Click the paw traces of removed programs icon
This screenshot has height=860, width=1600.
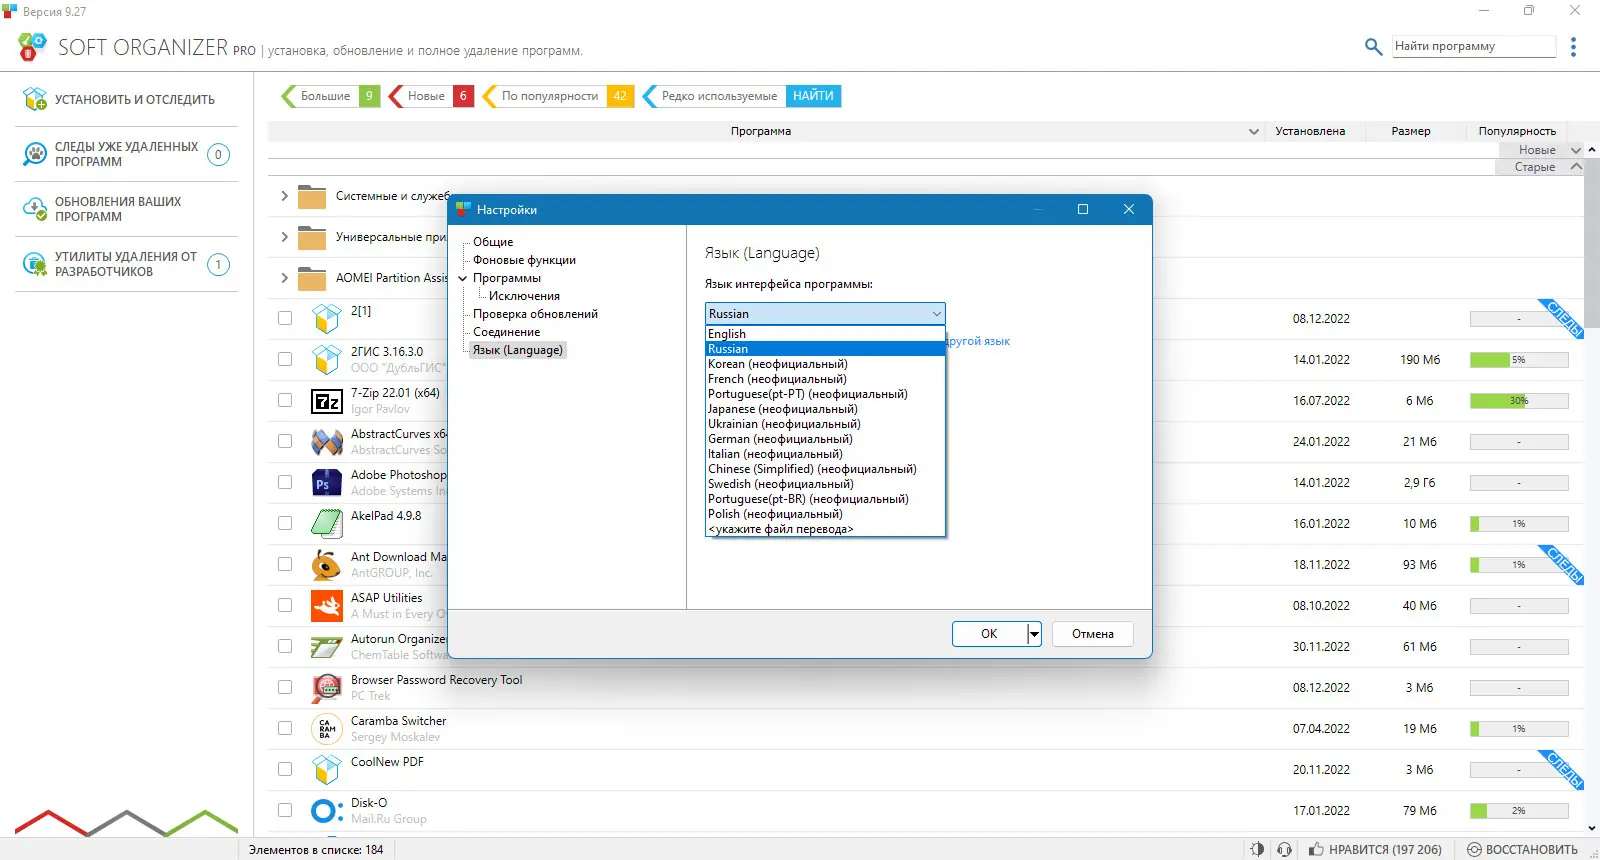(x=35, y=154)
